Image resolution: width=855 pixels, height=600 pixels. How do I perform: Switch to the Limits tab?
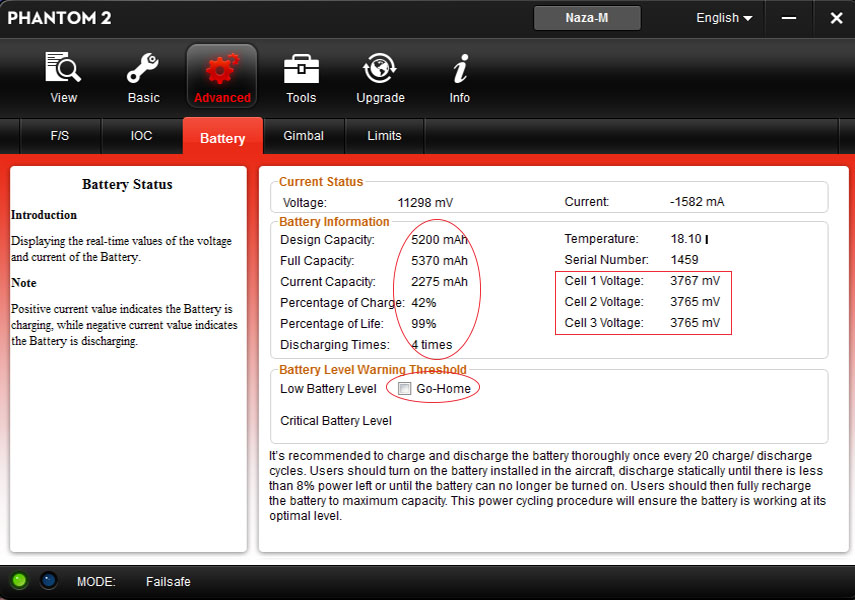pos(384,136)
